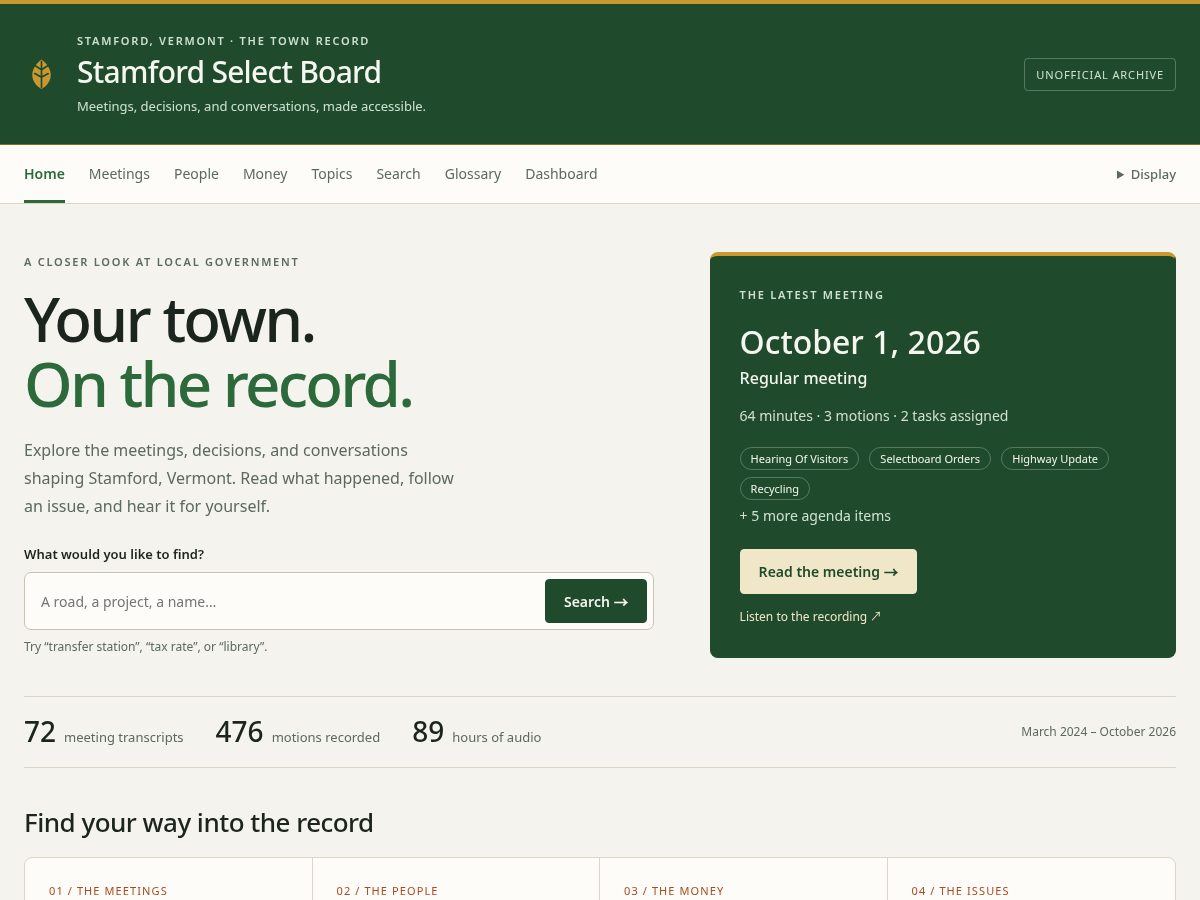Open the 03 / The Money card

pos(743,879)
